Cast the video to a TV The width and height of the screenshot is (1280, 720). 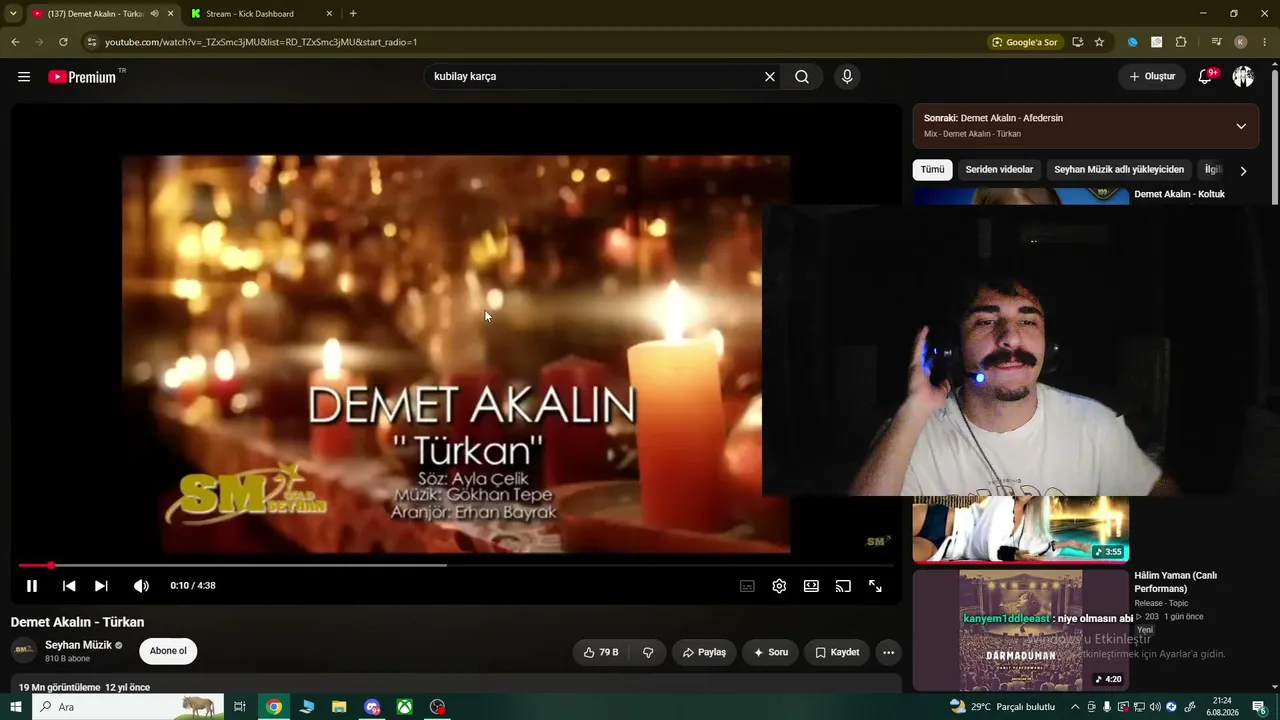click(843, 586)
